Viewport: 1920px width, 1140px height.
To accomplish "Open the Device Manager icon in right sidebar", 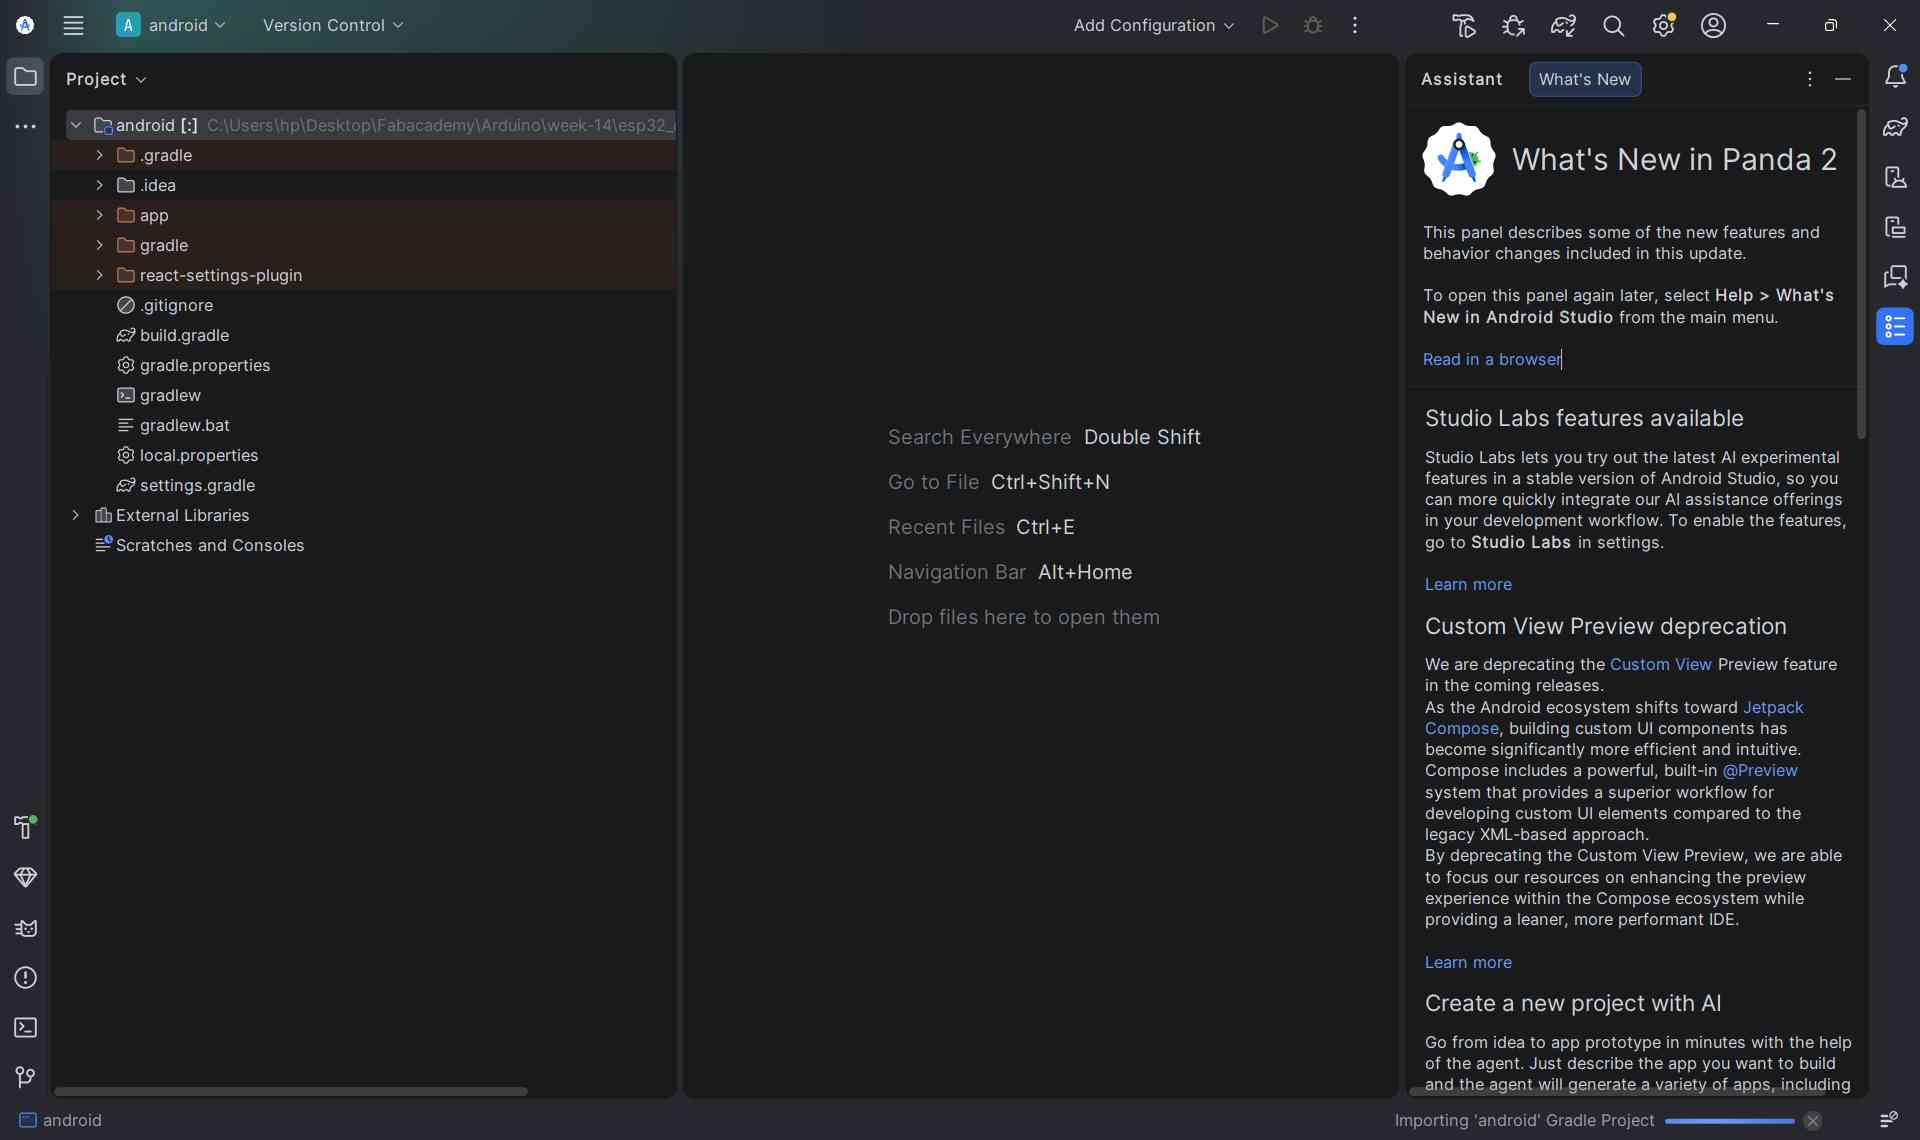I will 1895,177.
